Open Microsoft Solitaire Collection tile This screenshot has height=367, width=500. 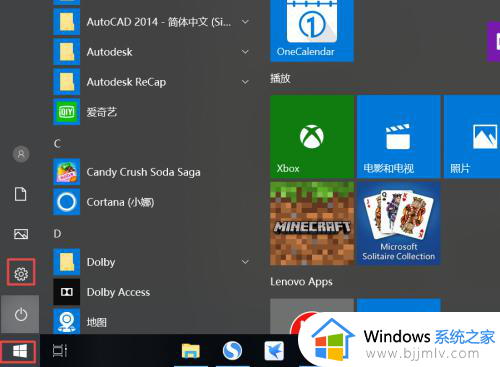(398, 223)
